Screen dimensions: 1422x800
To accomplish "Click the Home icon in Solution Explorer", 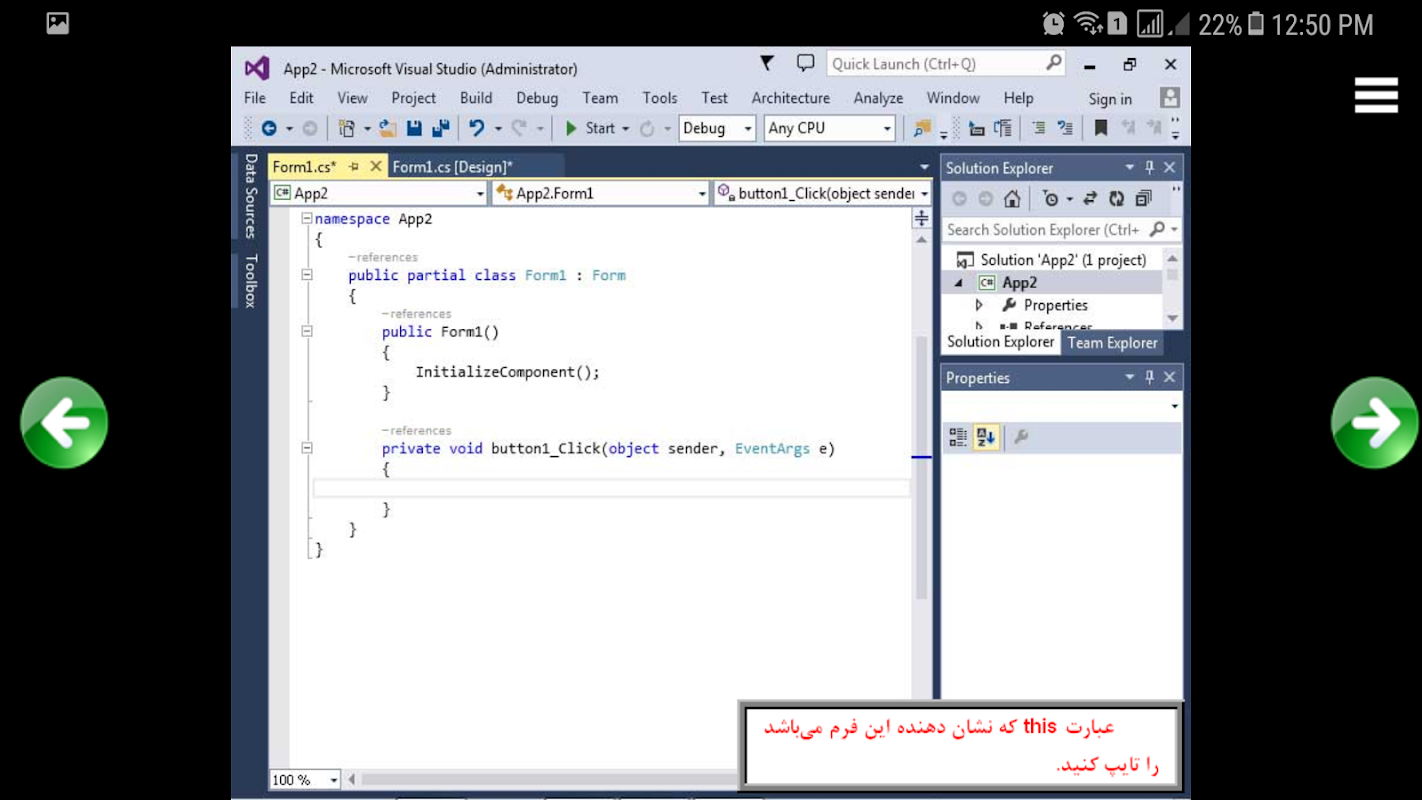I will (x=1012, y=198).
